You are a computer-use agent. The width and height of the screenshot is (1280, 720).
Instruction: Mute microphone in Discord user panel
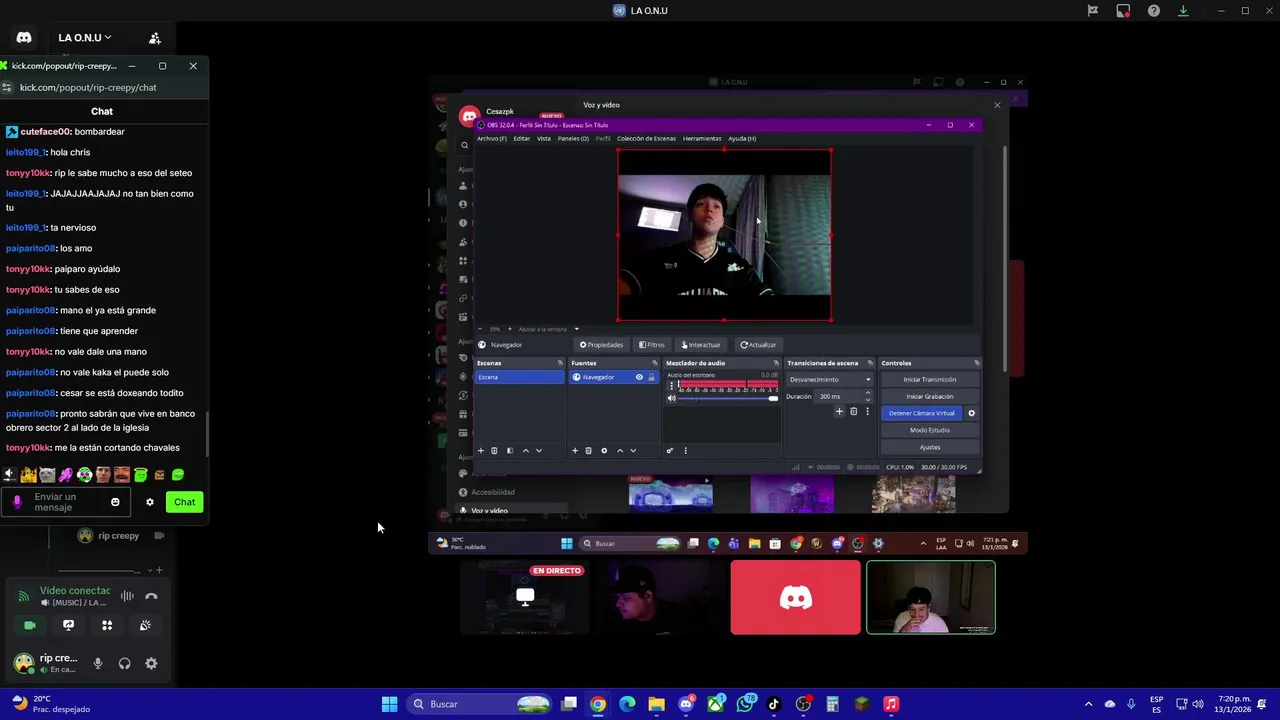(98, 663)
